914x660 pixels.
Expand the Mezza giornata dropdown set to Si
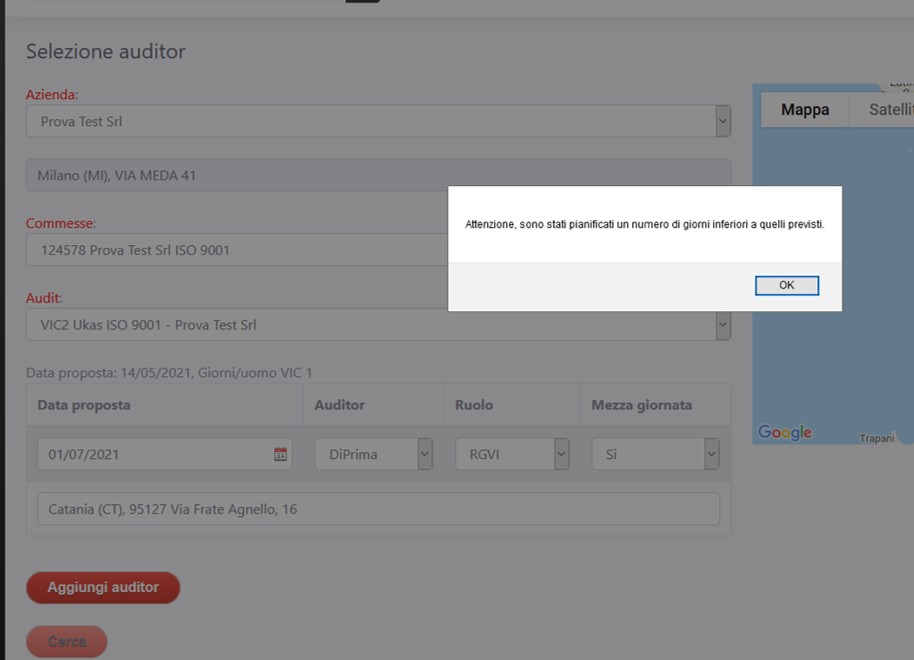[655, 454]
